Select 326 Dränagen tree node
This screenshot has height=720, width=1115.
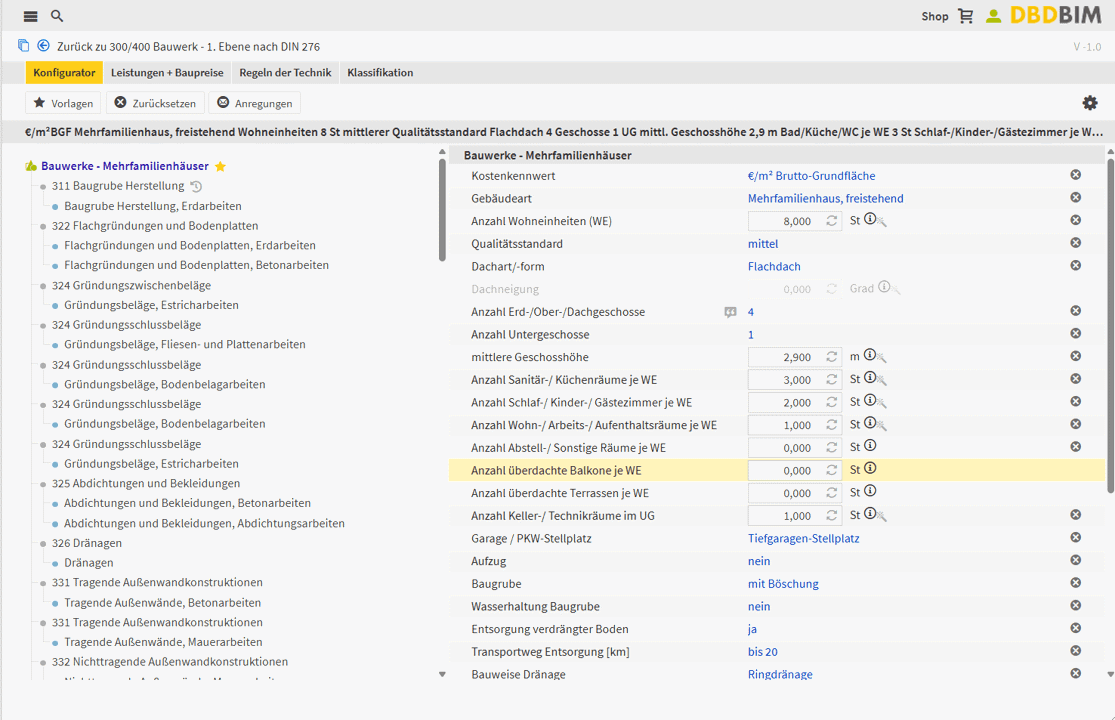tap(87, 543)
